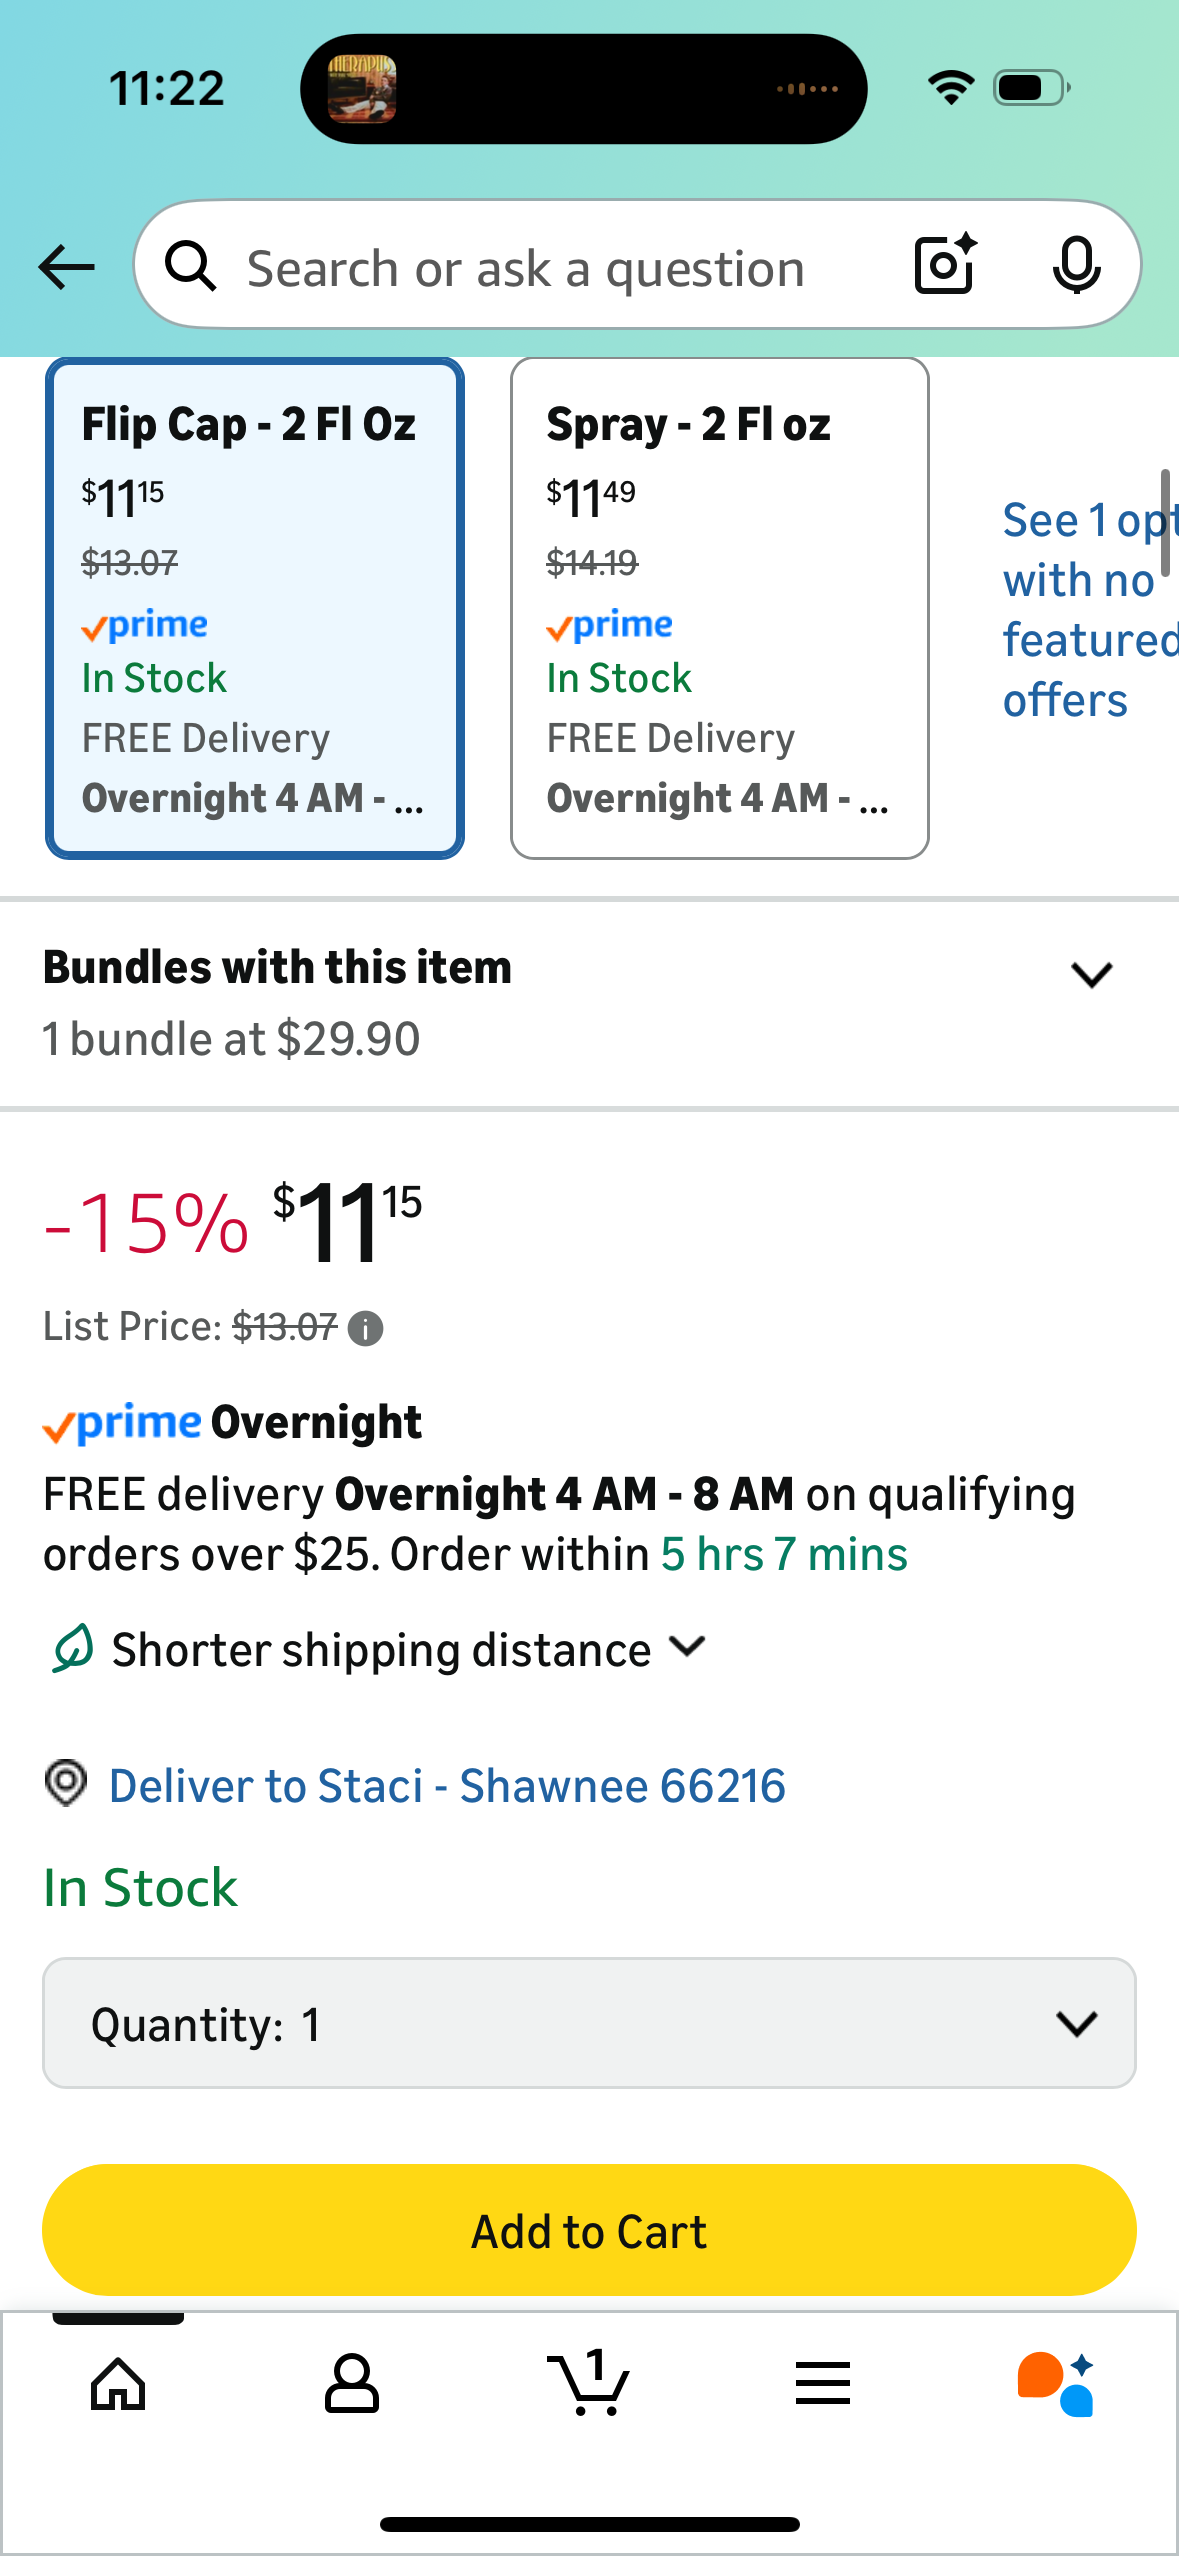
Task: Tap the microphone voice search icon
Action: click(x=1076, y=265)
